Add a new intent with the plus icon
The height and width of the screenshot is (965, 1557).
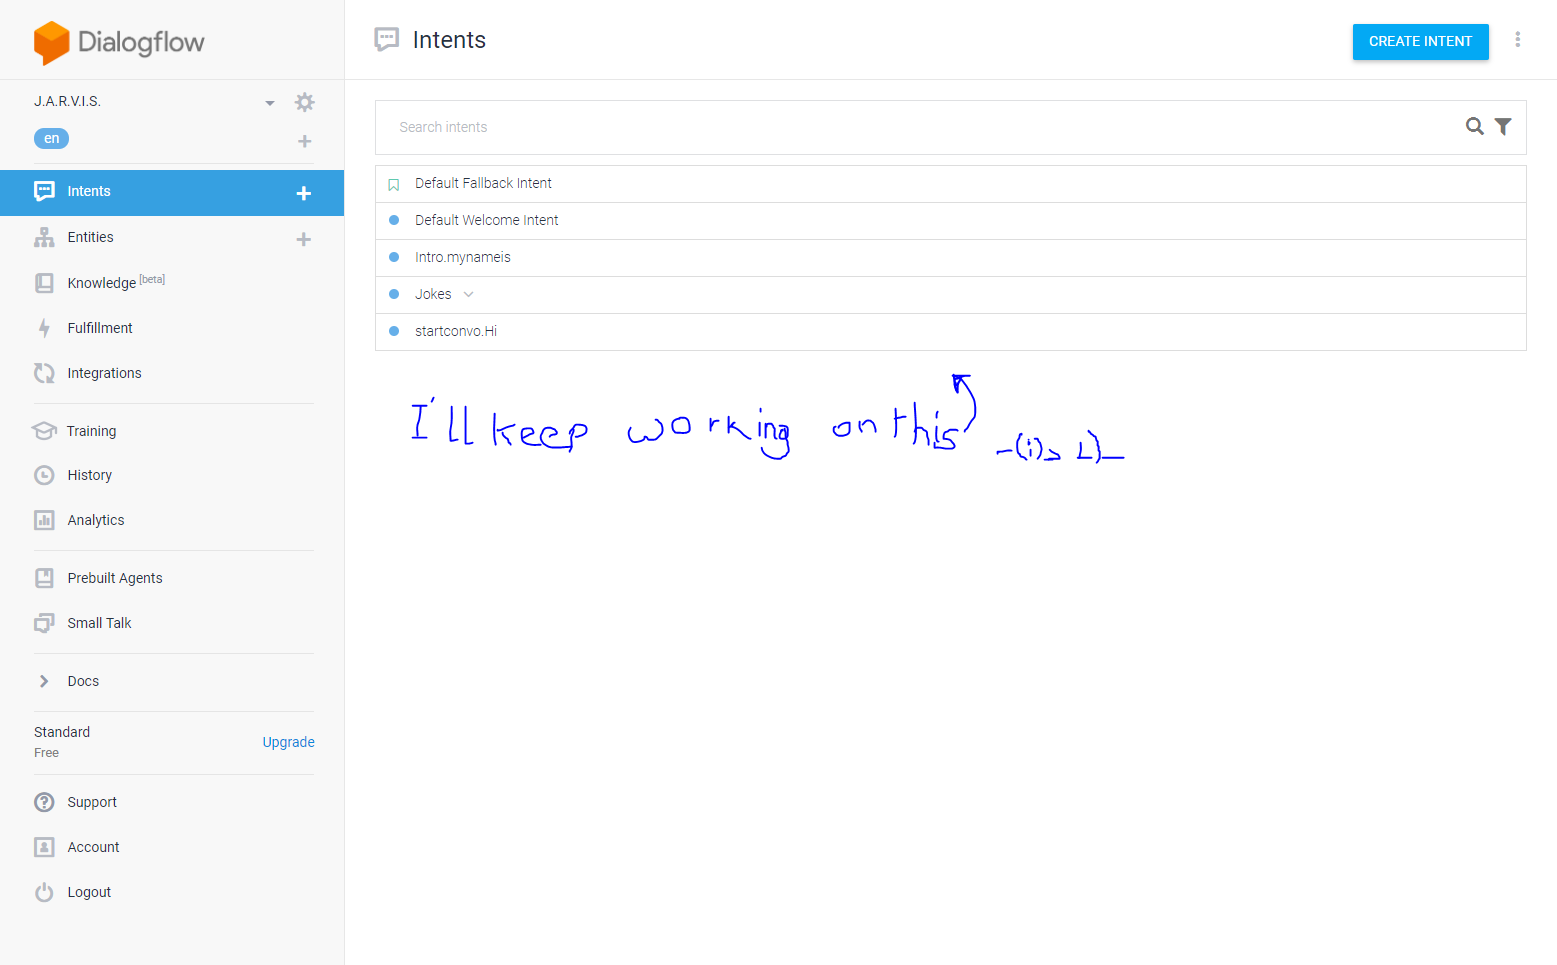point(303,193)
